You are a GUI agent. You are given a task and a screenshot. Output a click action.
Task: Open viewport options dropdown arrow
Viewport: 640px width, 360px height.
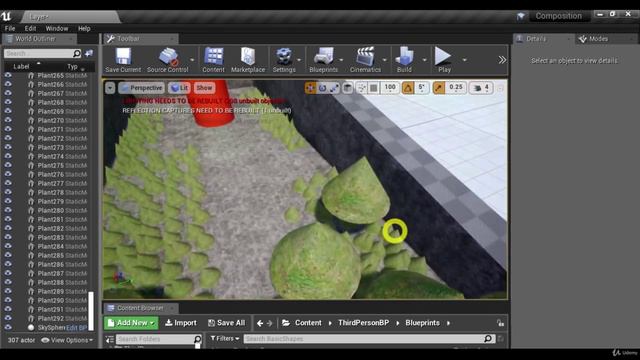pos(110,88)
